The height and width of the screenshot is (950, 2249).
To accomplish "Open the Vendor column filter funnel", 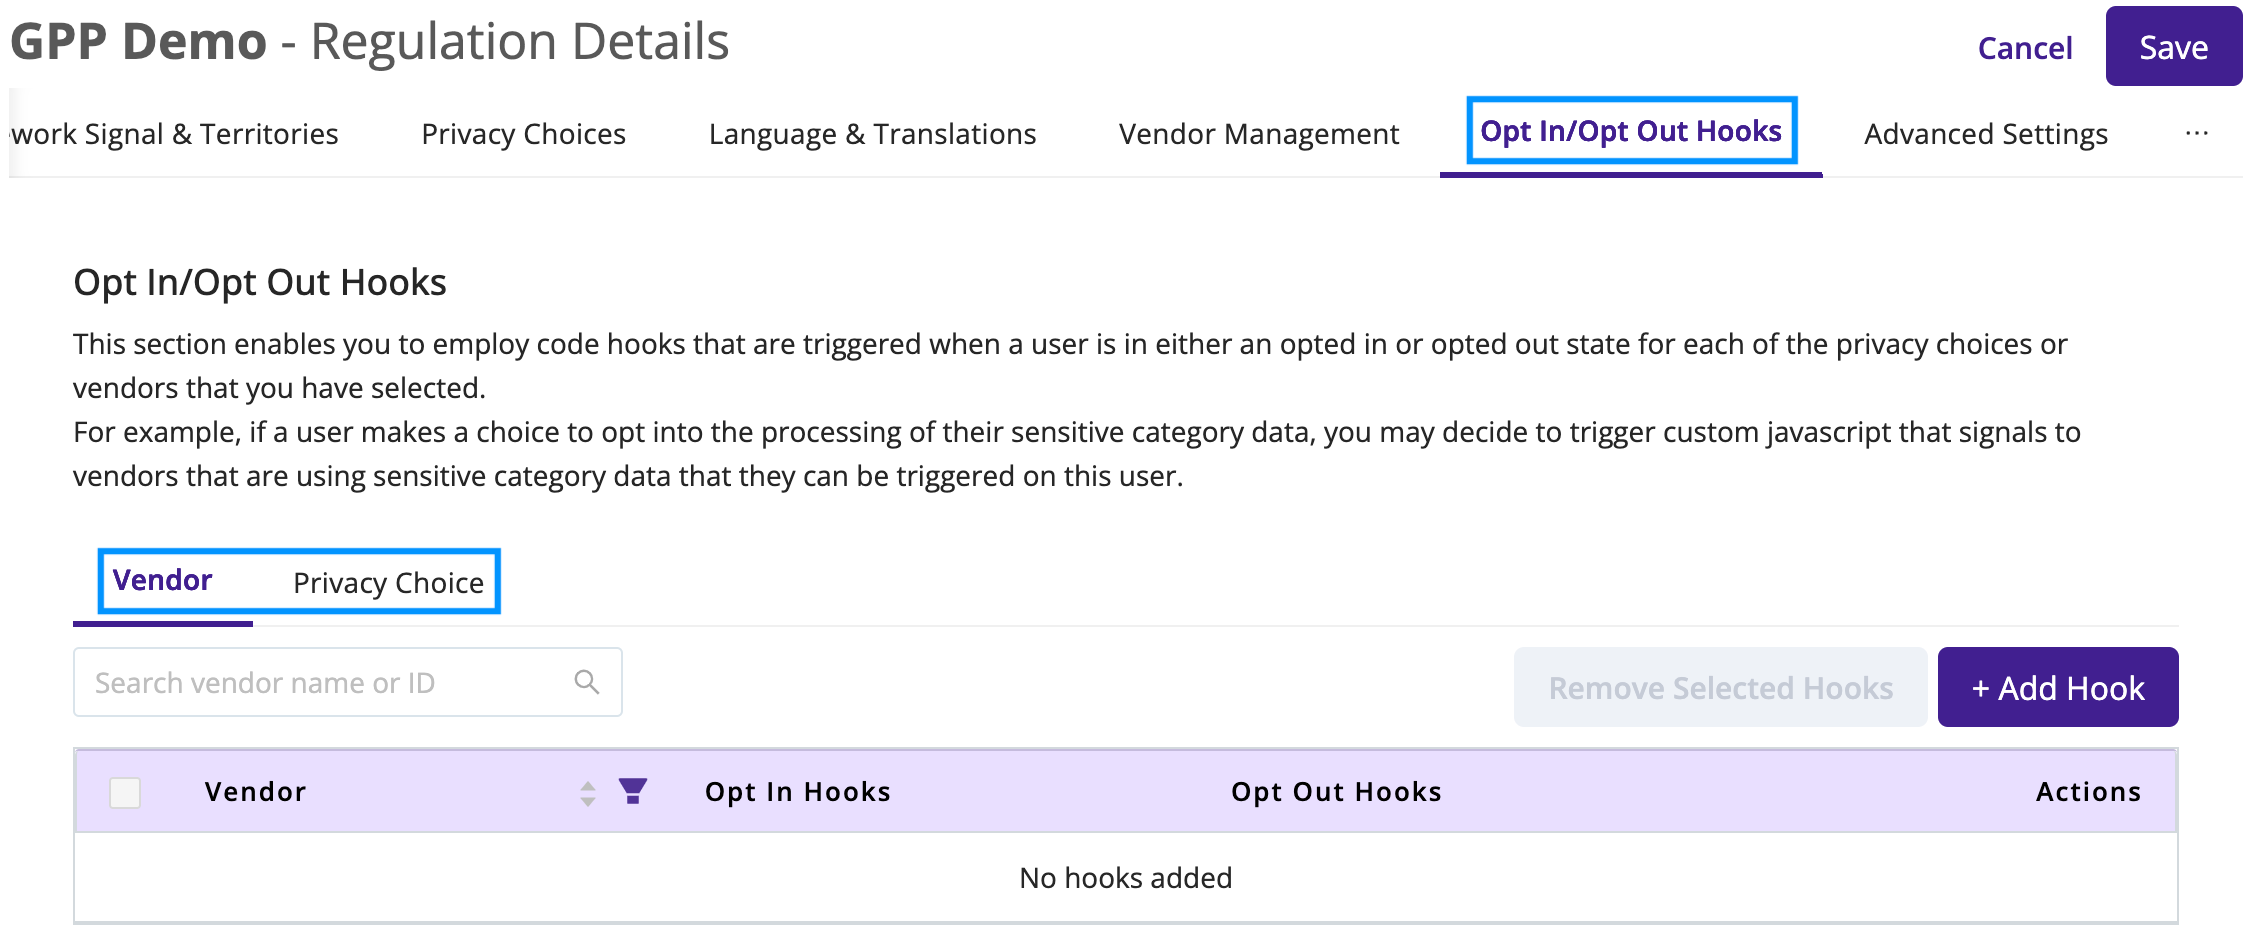I will pyautogui.click(x=632, y=791).
